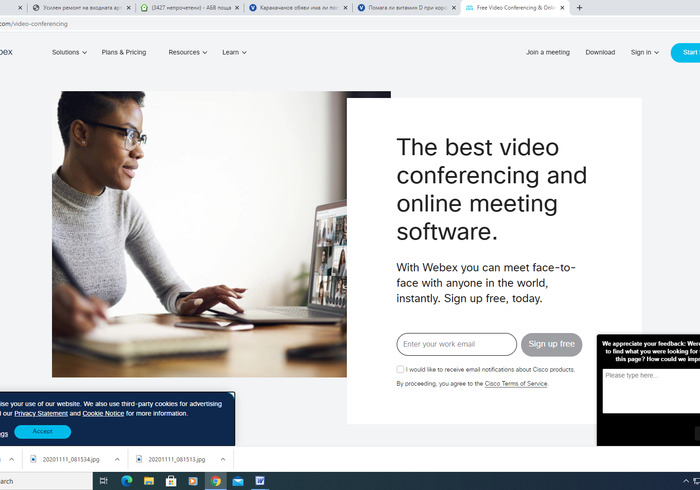Expand options for 20201111_081534.jpg download
The height and width of the screenshot is (490, 700).
click(117, 459)
